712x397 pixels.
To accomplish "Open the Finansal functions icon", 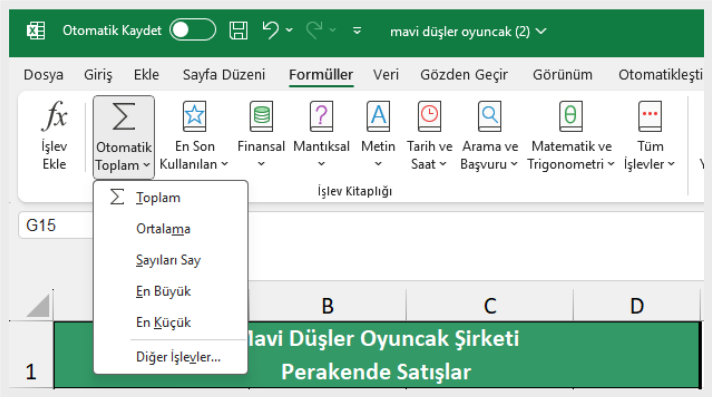I will (261, 116).
